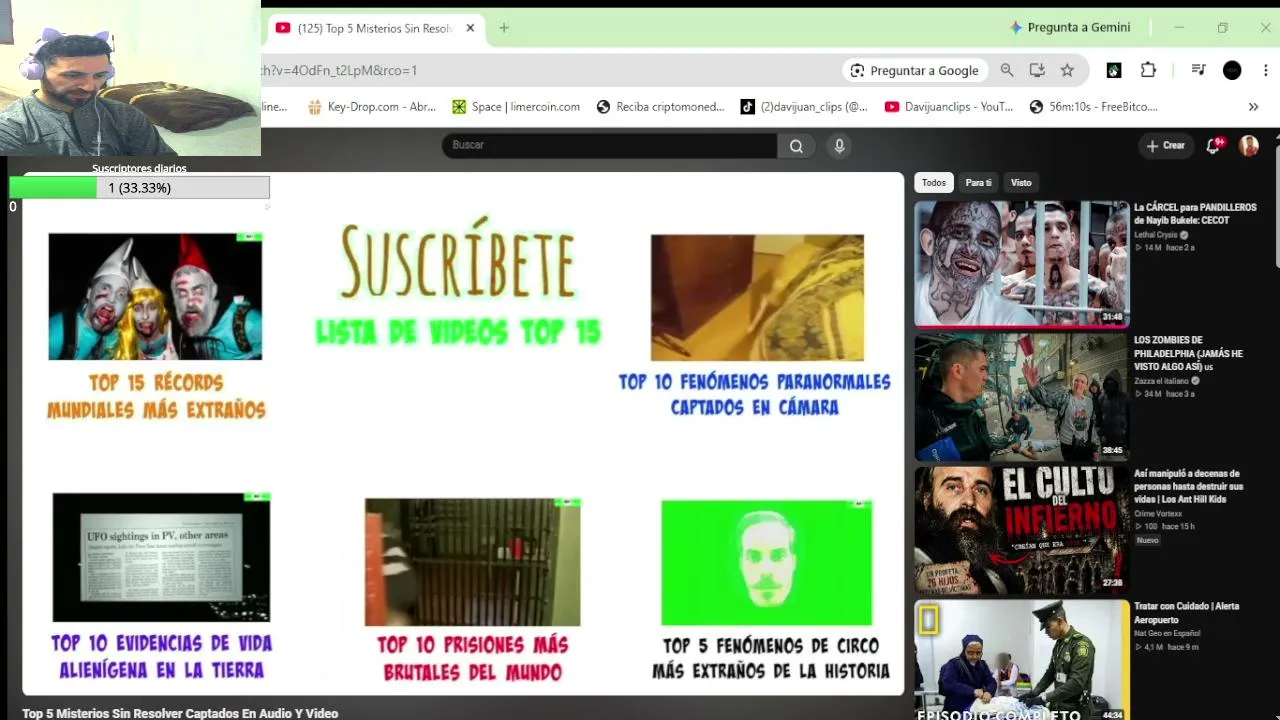Open a new browser tab

click(x=504, y=28)
